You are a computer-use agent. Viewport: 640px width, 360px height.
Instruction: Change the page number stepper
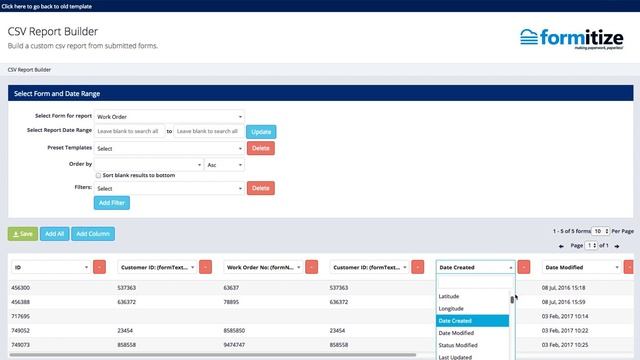(591, 246)
